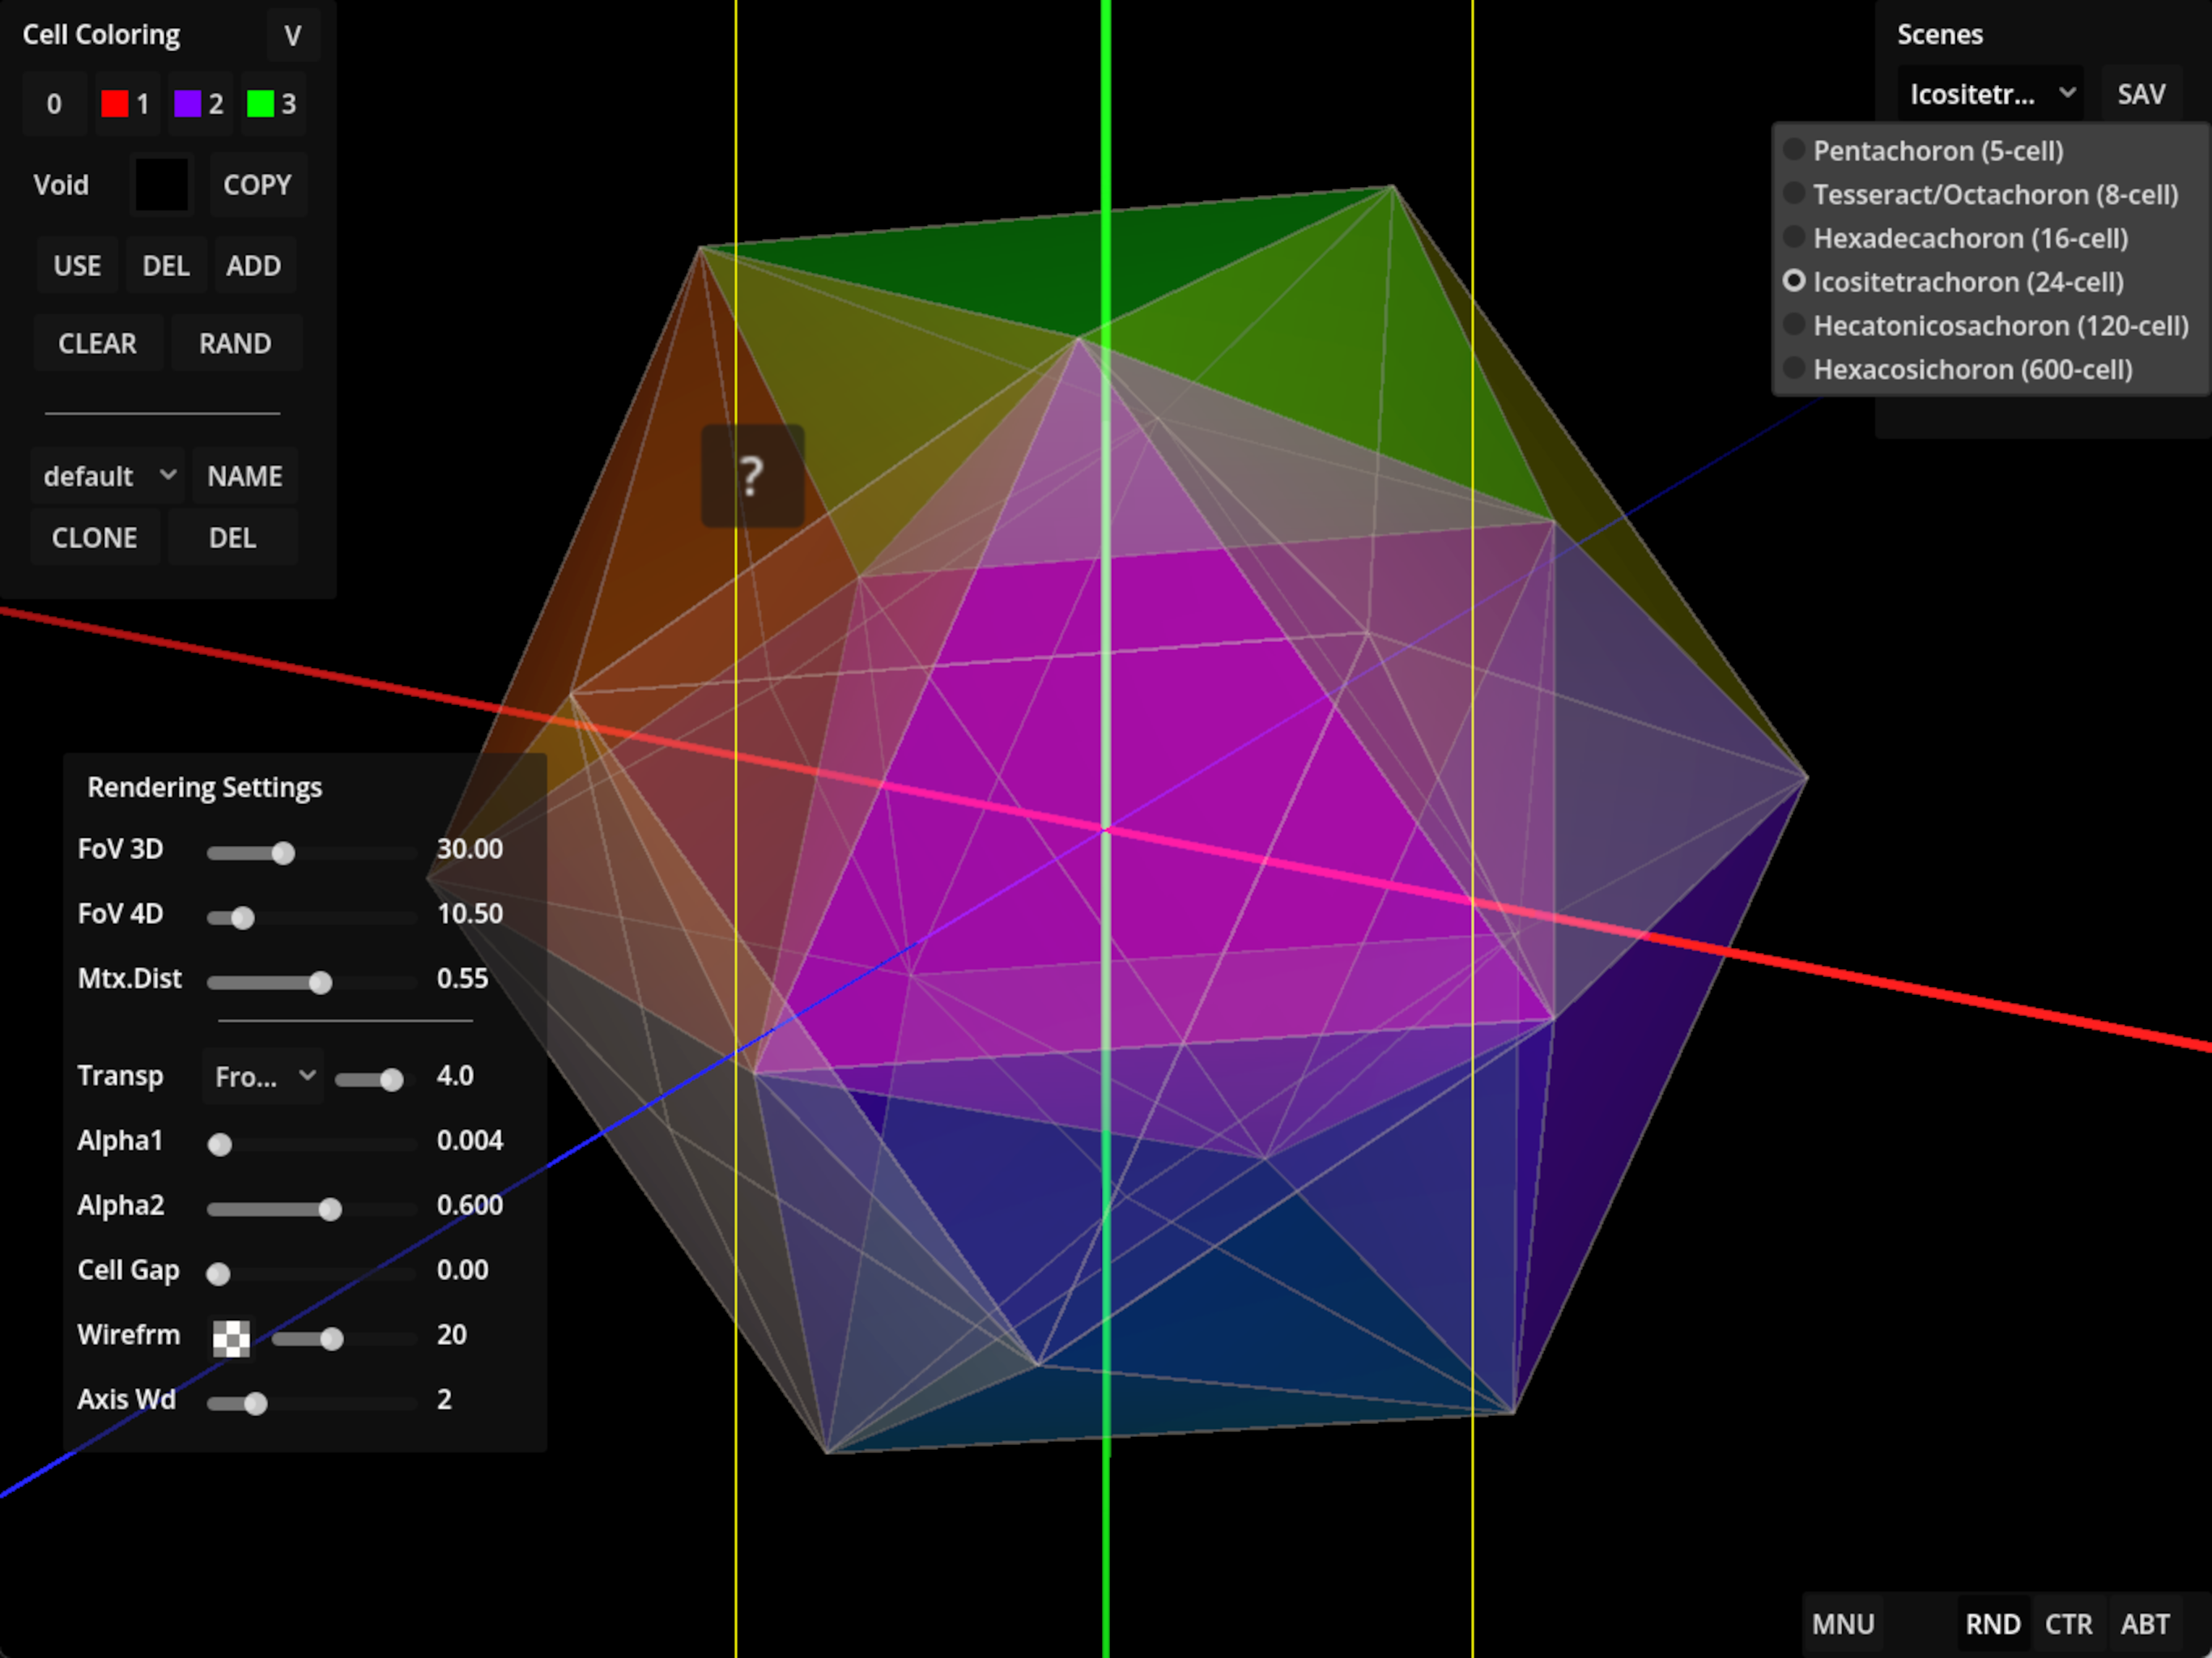Click the Cell Coloring panel title
This screenshot has width=2212, height=1658.
[x=101, y=35]
